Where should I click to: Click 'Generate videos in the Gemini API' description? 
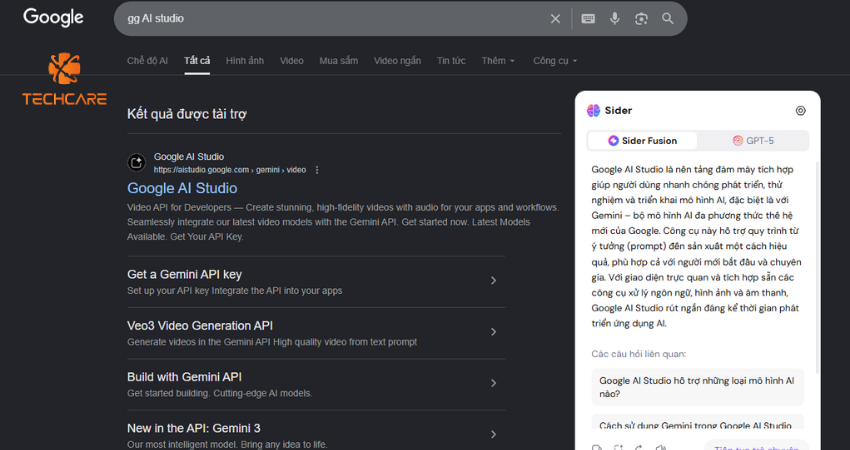pos(272,342)
